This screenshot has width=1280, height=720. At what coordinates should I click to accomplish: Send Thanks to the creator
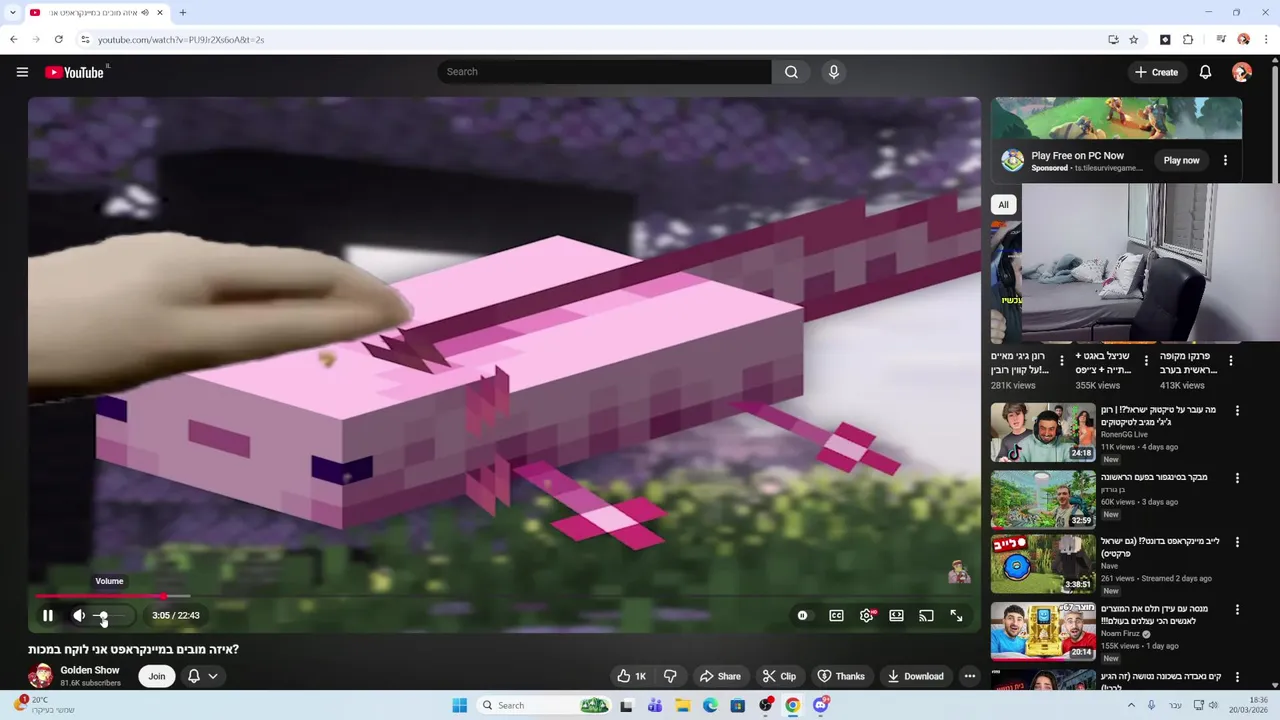pos(841,676)
